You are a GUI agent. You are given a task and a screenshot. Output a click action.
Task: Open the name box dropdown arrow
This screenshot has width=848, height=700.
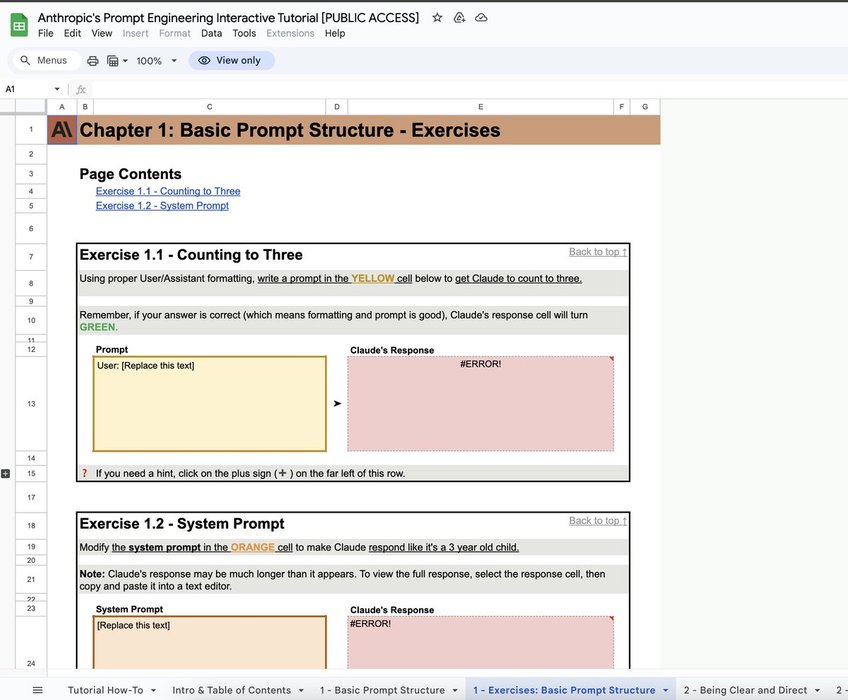57,89
